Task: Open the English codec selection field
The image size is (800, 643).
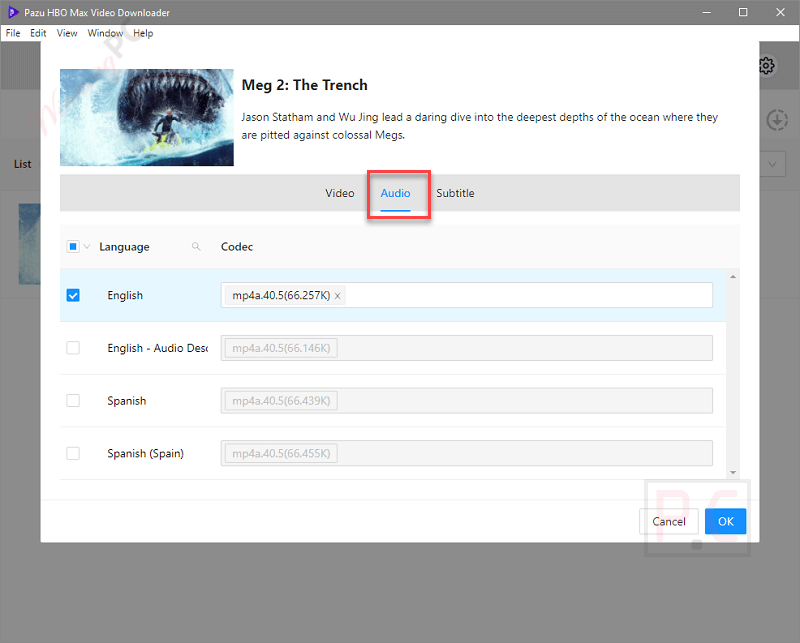Action: [x=466, y=295]
